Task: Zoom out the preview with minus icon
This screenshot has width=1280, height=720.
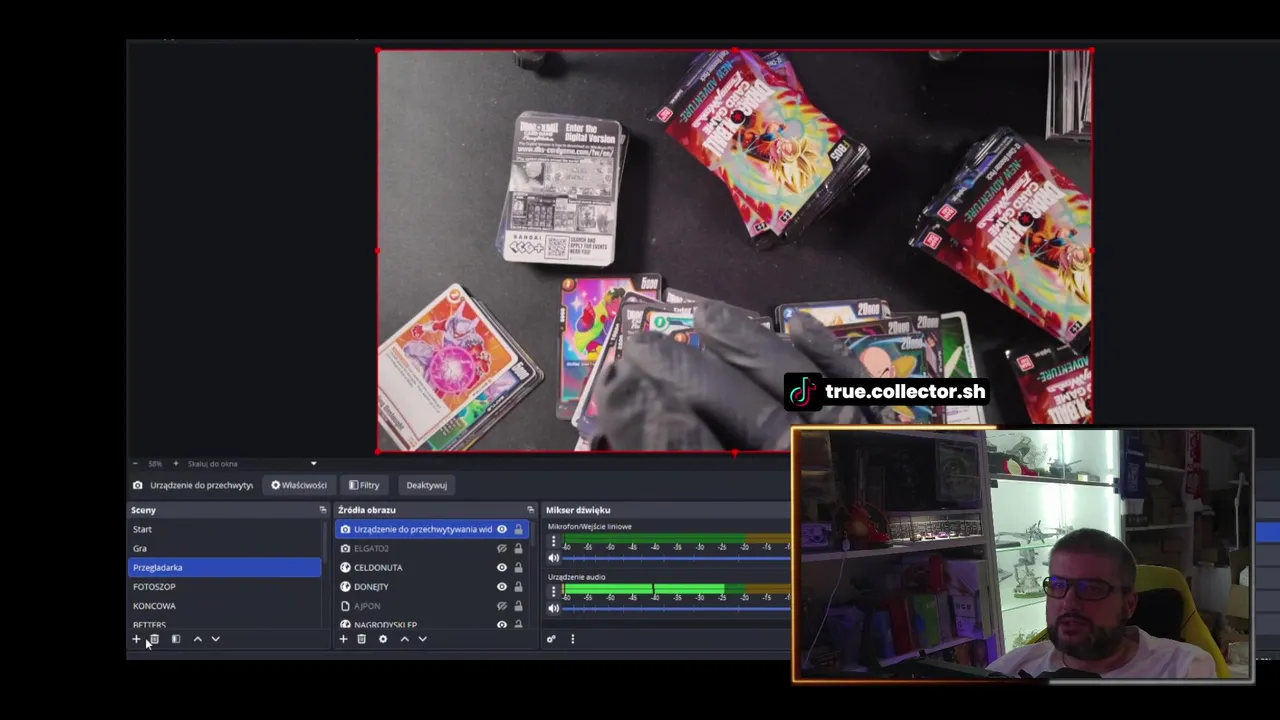Action: tap(137, 464)
